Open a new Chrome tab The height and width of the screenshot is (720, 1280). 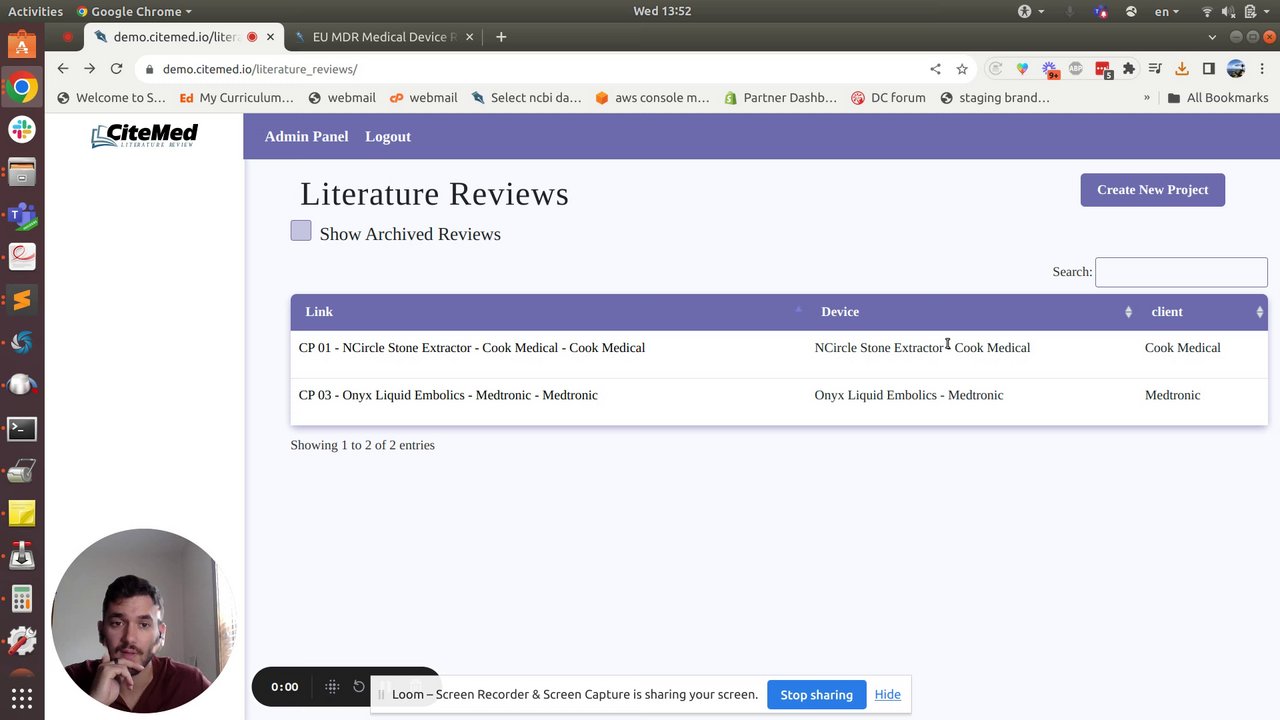[x=501, y=37]
